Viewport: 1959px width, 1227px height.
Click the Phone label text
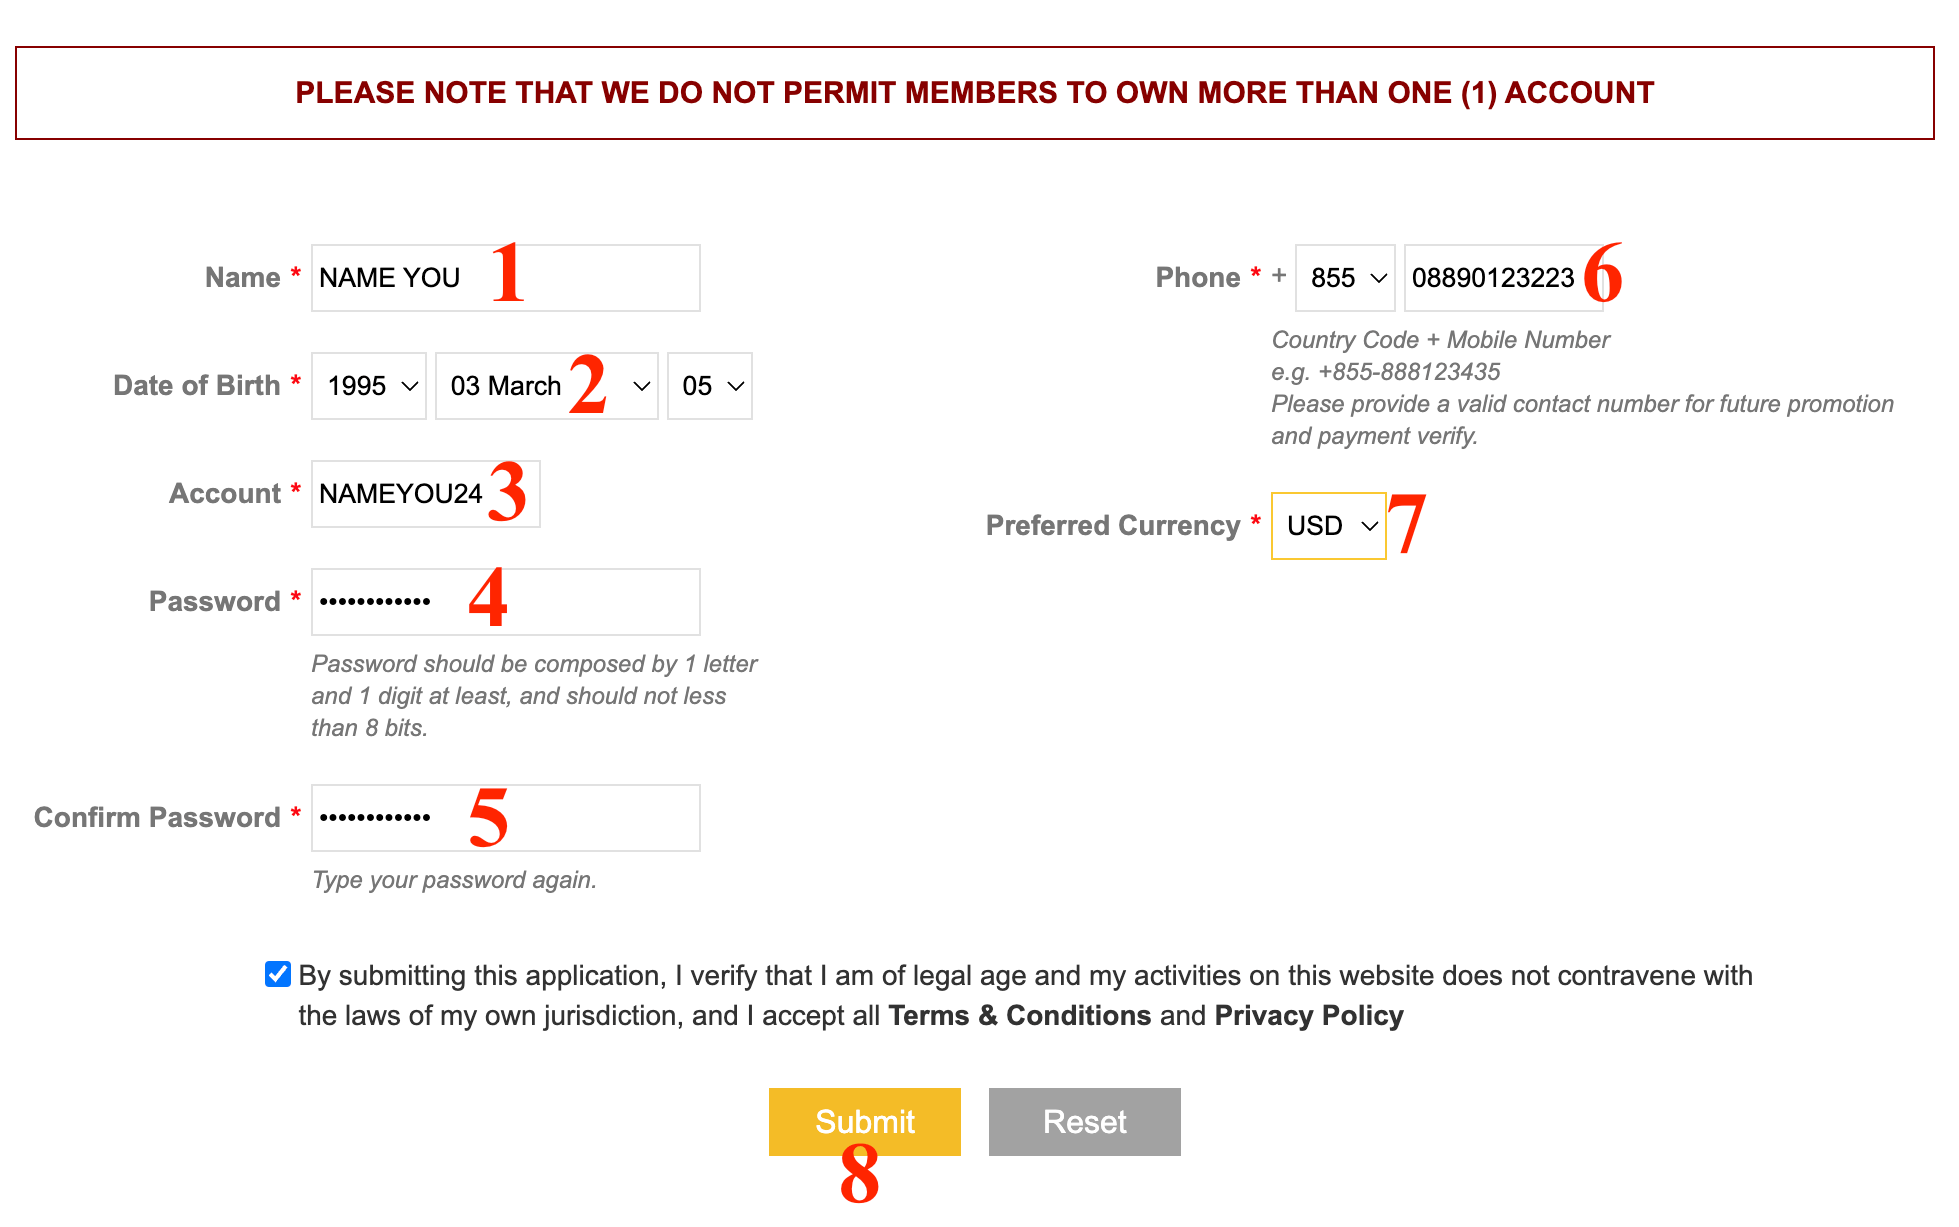point(1197,278)
